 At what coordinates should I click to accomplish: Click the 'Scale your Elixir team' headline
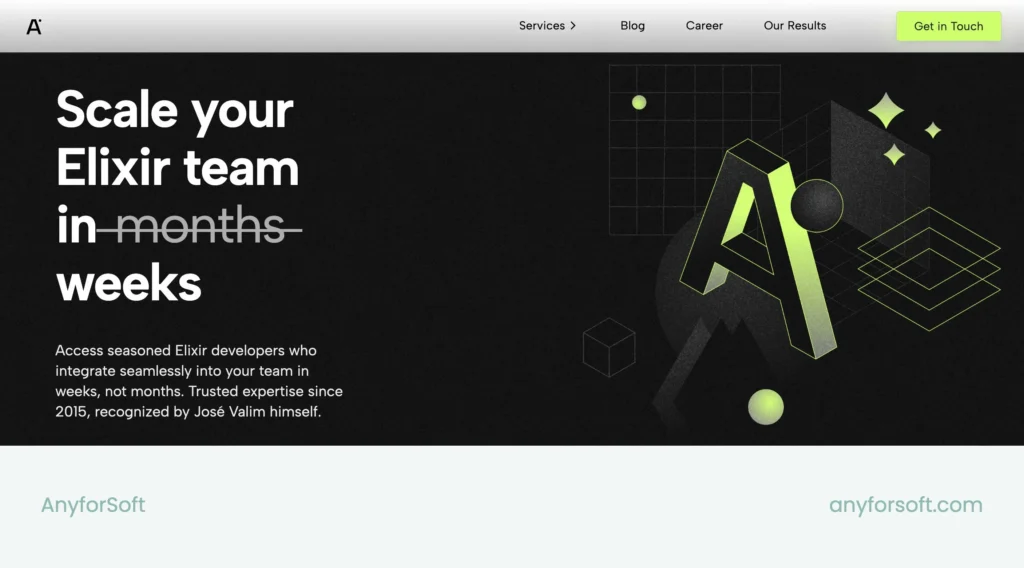(x=178, y=138)
